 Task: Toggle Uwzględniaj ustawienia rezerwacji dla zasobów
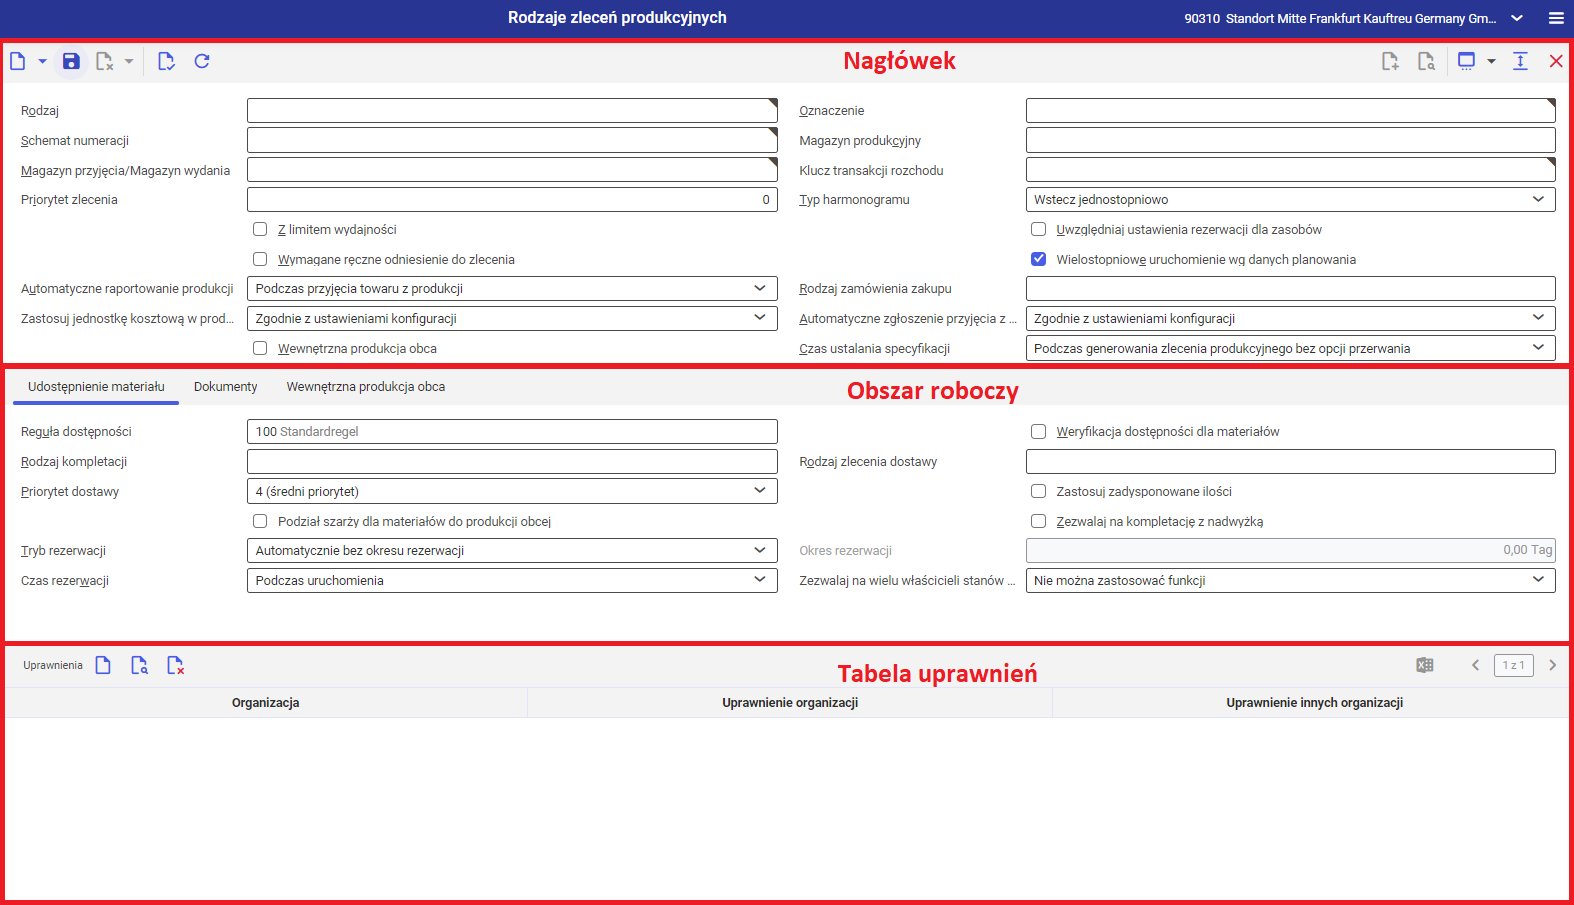[1039, 229]
